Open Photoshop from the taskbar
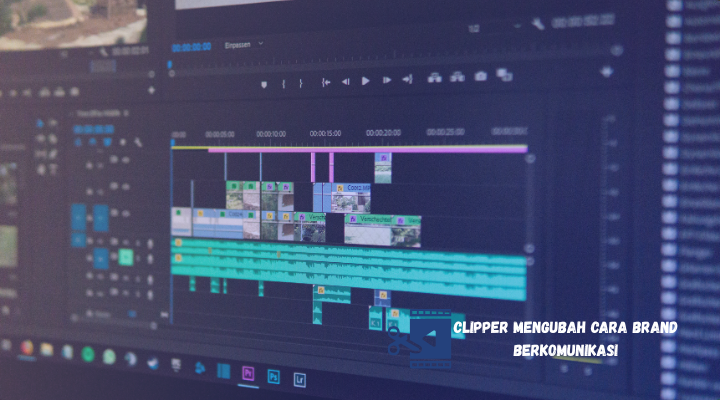Screen dimensions: 720x400 pyautogui.click(x=274, y=377)
